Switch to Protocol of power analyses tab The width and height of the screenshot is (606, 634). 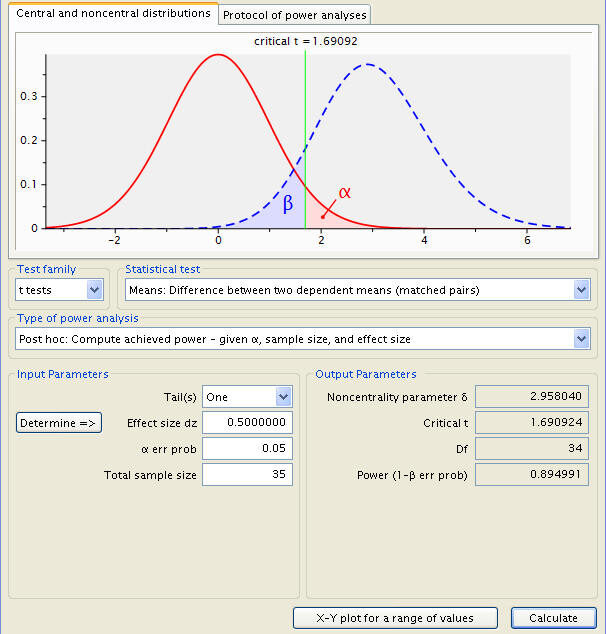coord(295,15)
